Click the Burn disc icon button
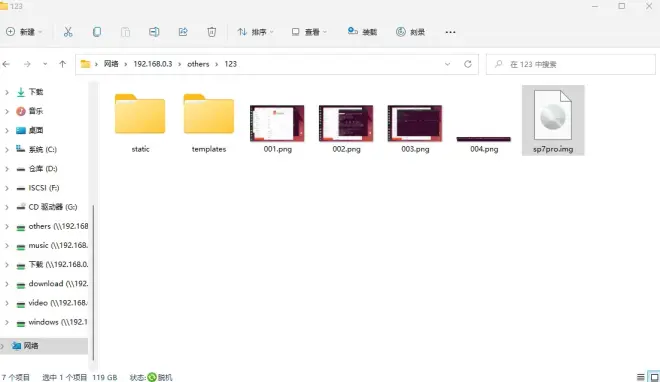This screenshot has height=382, width=660. [410, 32]
